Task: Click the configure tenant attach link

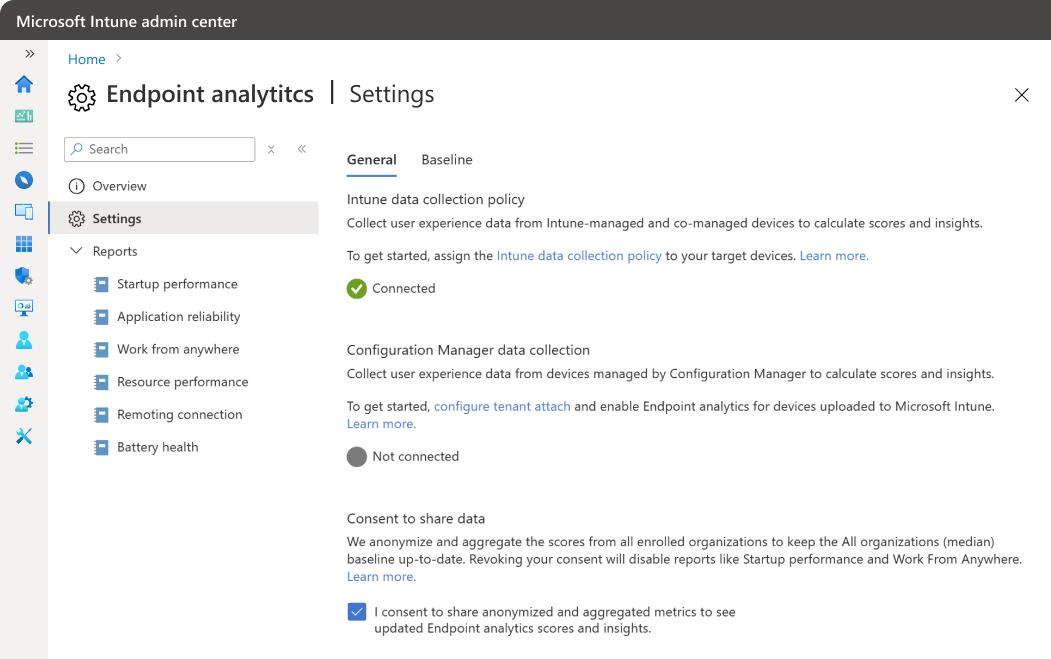Action: 502,407
